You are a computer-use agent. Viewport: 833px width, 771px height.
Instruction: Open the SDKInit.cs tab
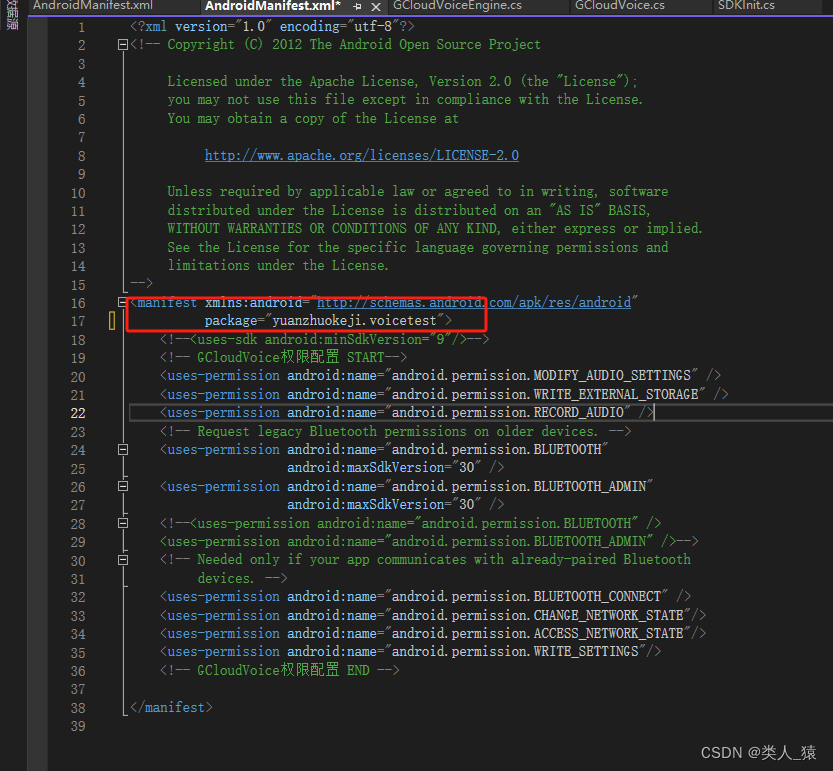[x=747, y=7]
